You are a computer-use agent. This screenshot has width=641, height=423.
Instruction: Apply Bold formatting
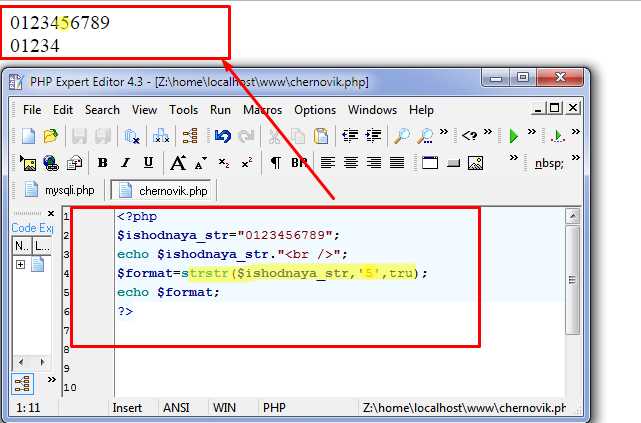pos(103,163)
